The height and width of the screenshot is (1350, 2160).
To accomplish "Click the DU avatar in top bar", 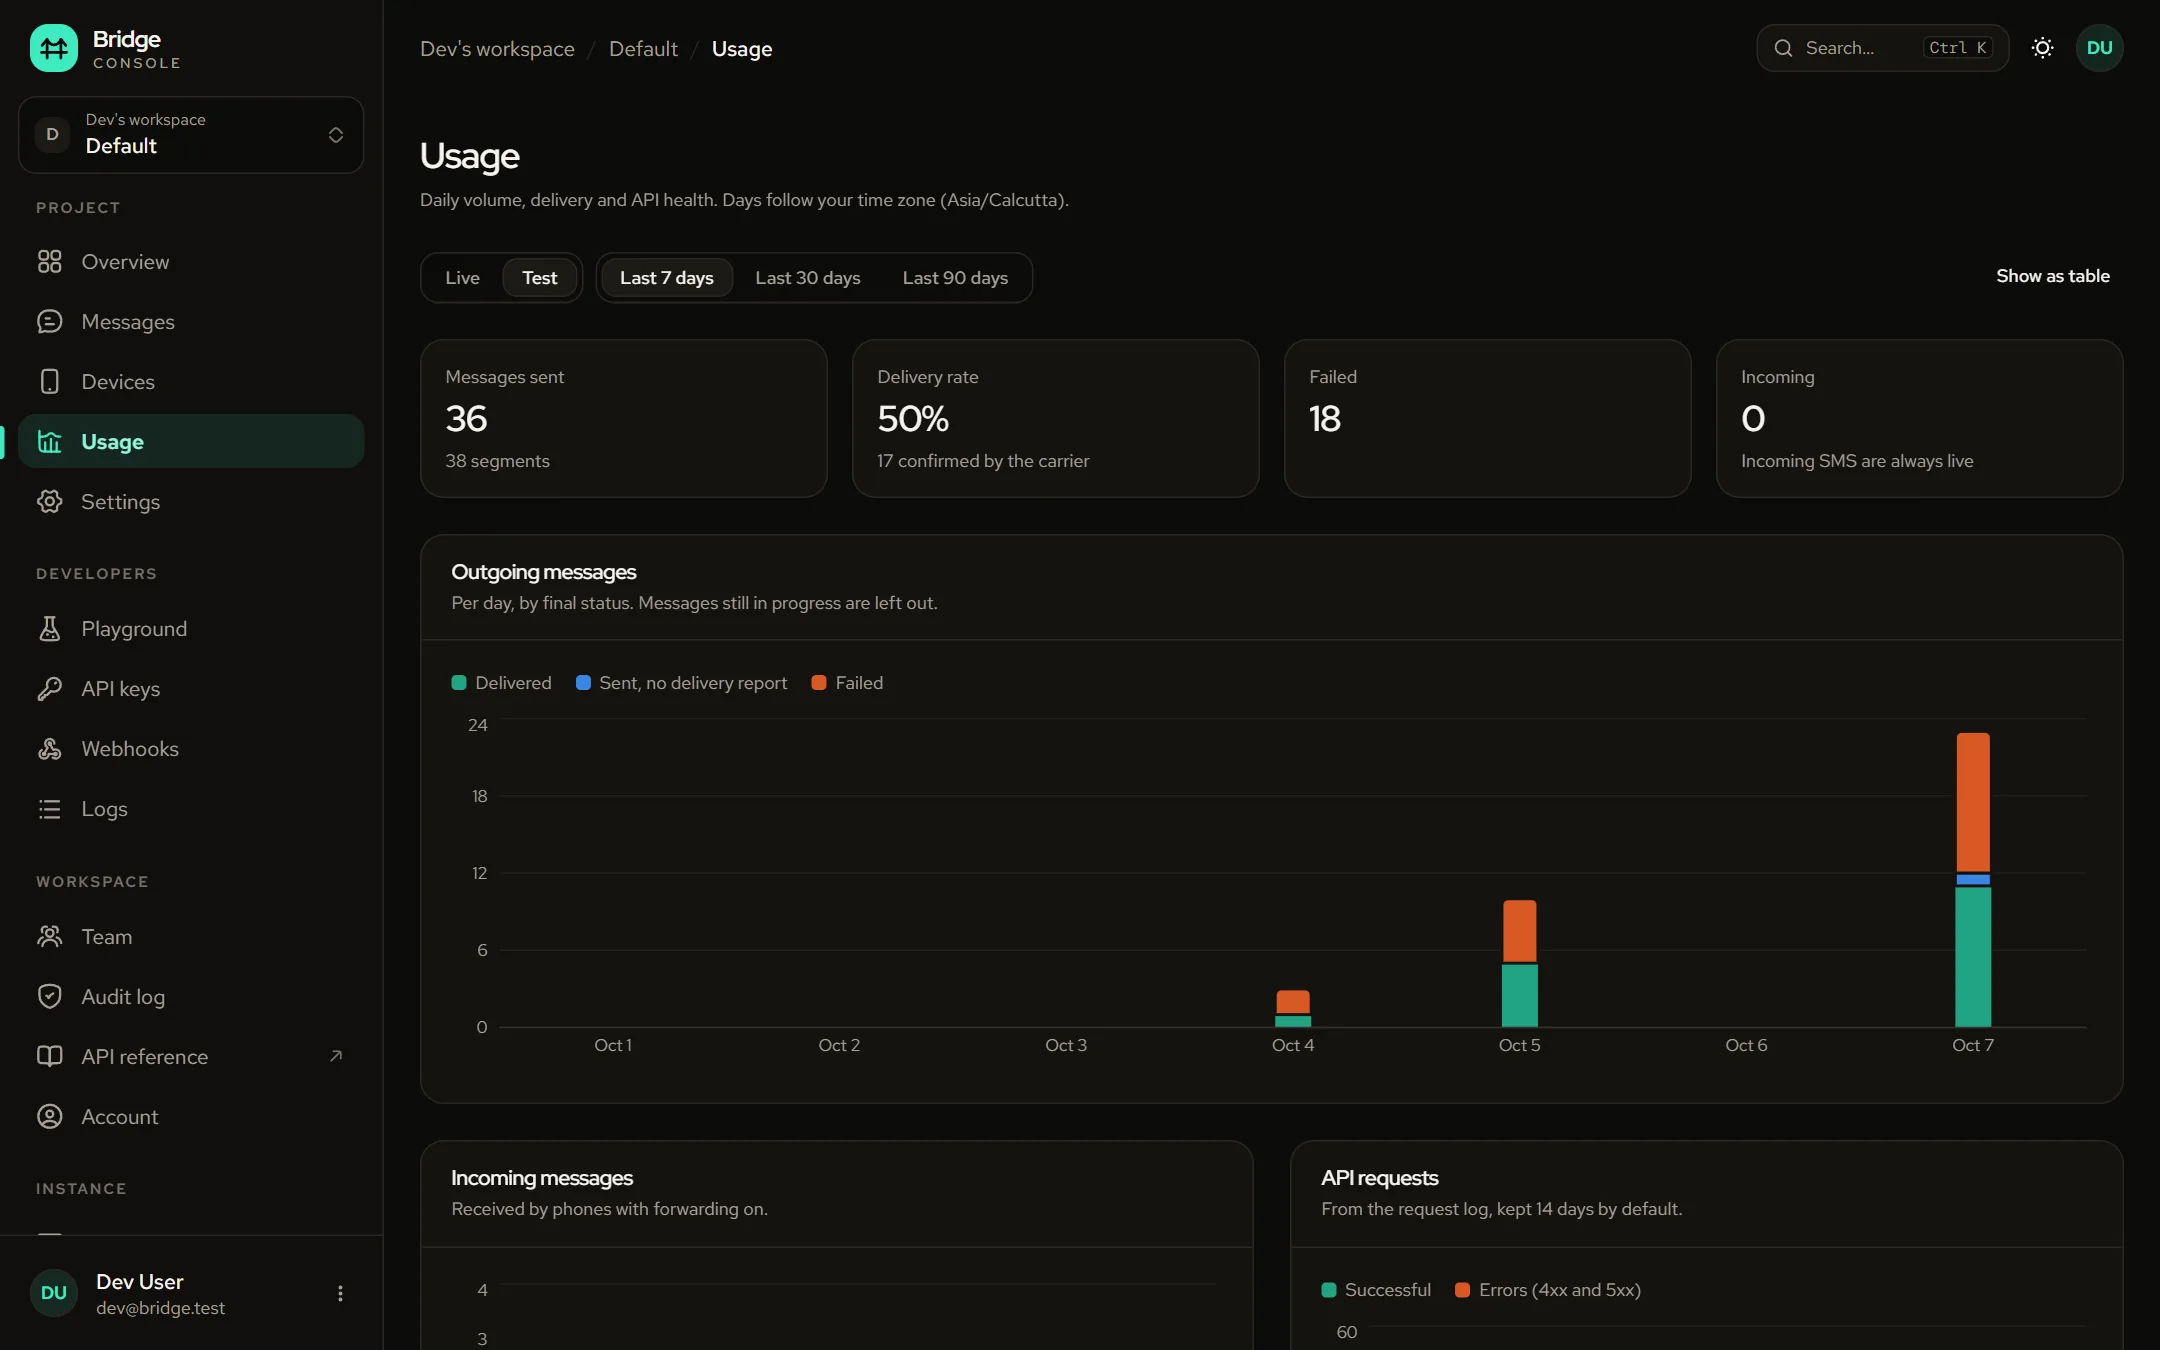I will click(x=2100, y=48).
